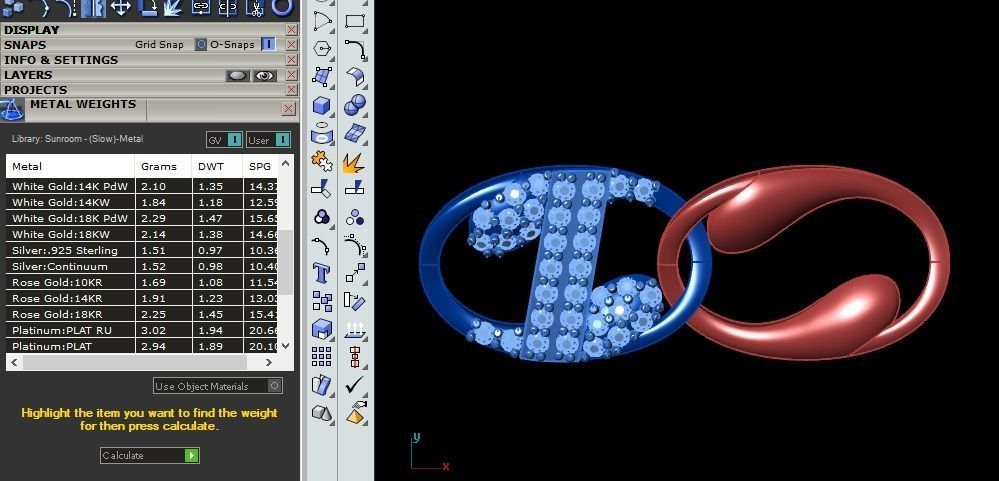
Task: Click the gray oval button in Layers bar
Action: coord(238,75)
